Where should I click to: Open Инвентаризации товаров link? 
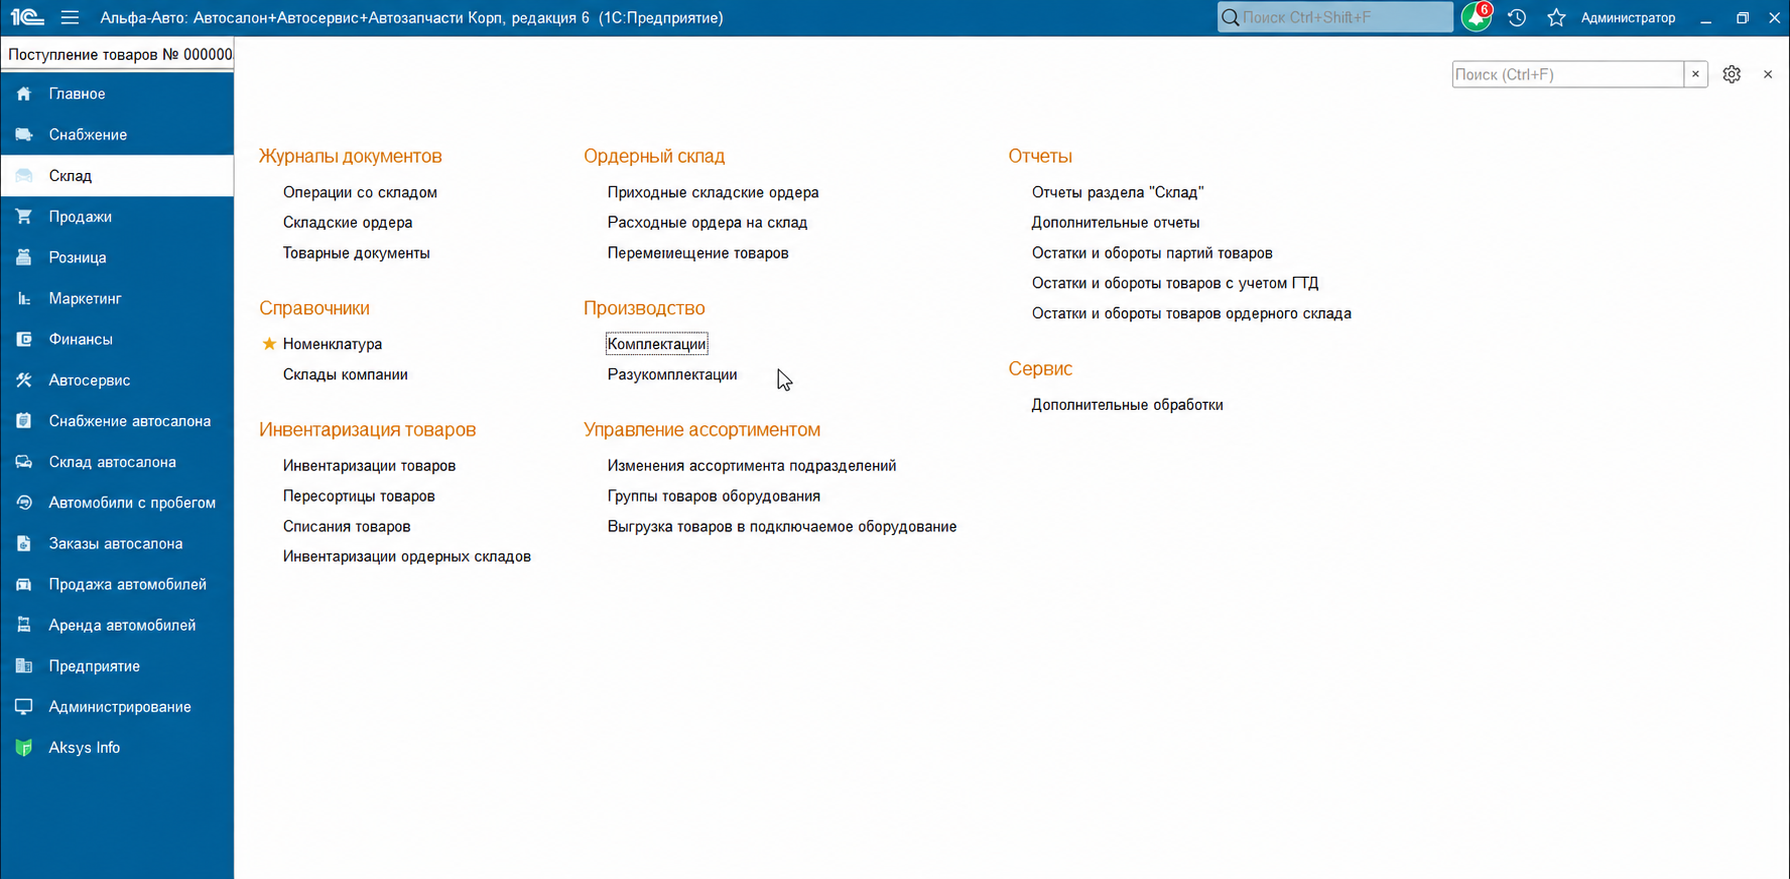(x=369, y=465)
